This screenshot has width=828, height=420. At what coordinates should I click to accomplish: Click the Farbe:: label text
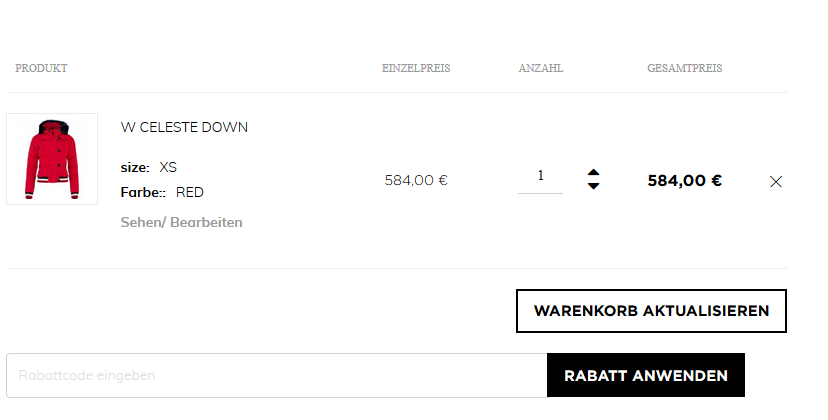point(143,192)
